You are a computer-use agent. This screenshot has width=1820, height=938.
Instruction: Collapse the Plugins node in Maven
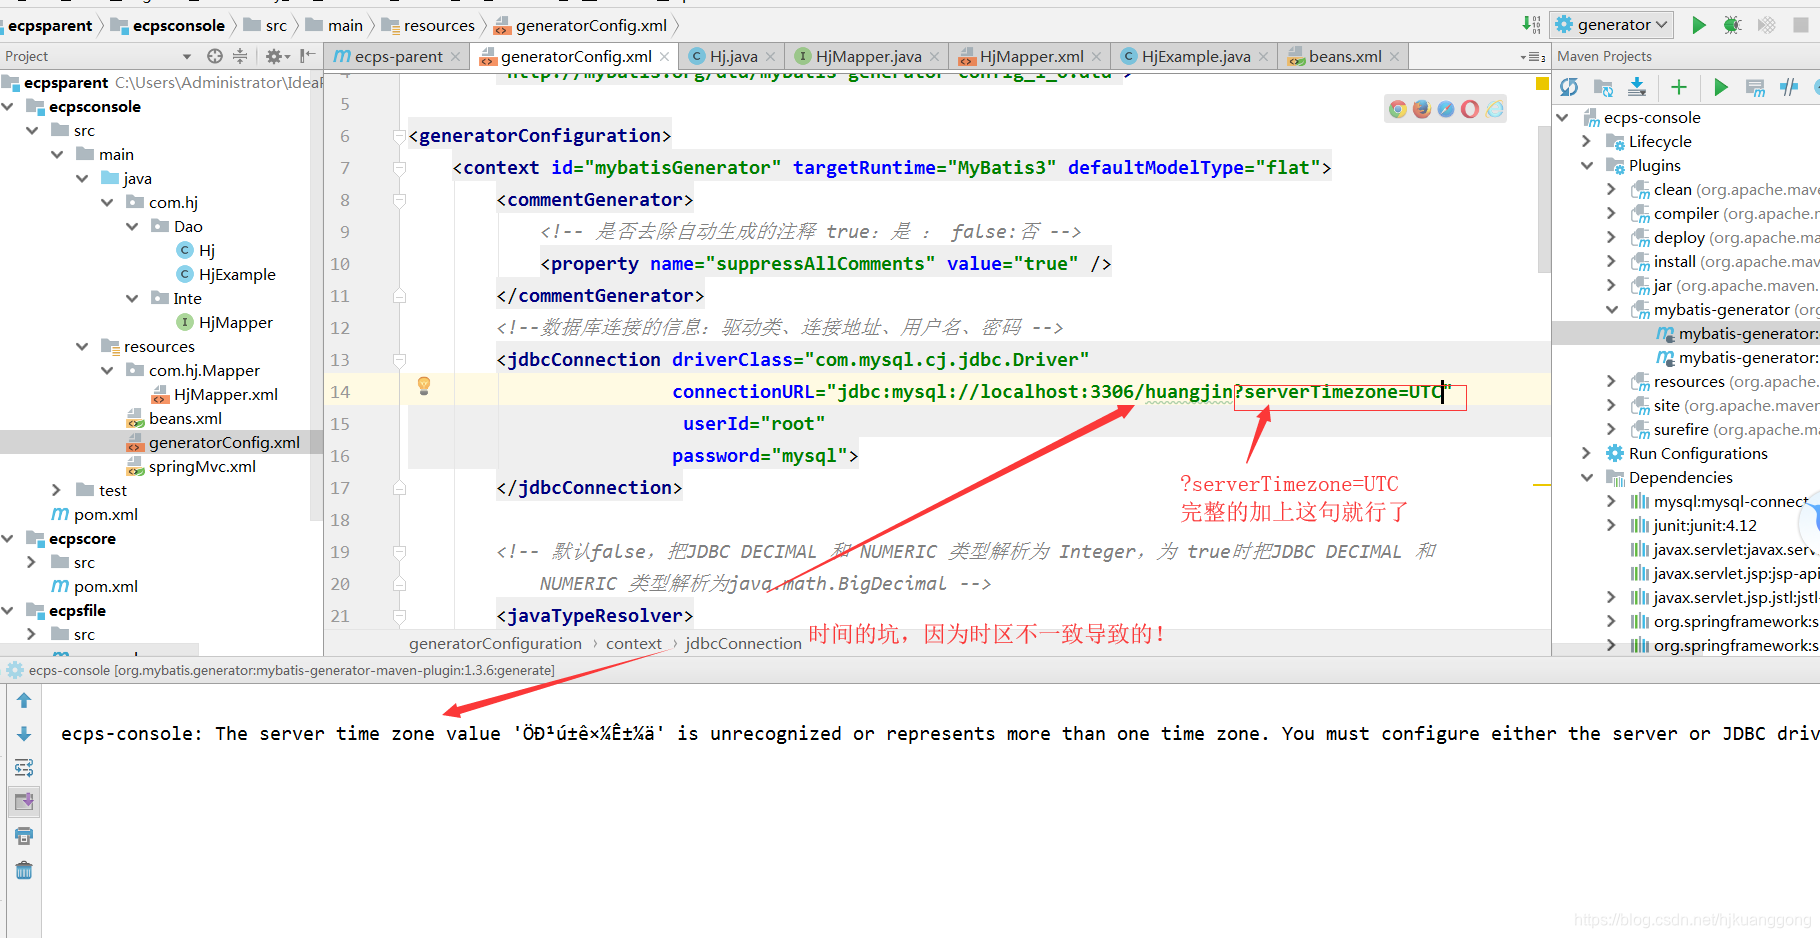point(1586,165)
